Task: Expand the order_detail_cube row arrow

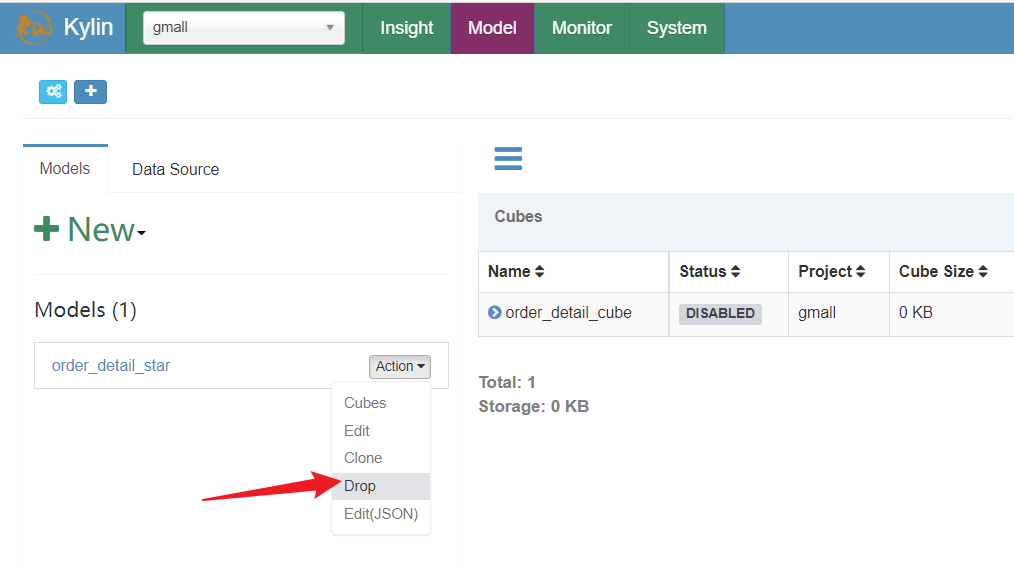Action: (x=495, y=312)
